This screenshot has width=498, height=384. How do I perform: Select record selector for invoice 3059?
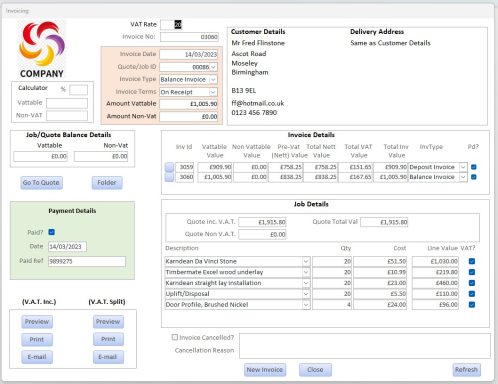[169, 167]
